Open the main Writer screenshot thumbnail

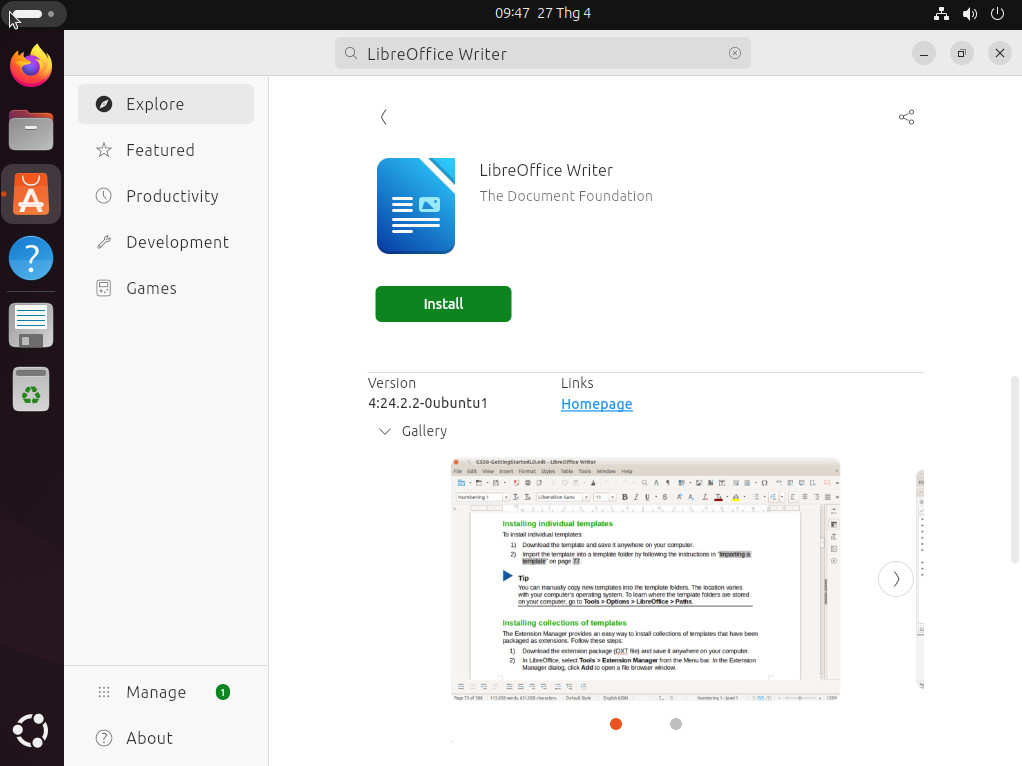coord(645,580)
